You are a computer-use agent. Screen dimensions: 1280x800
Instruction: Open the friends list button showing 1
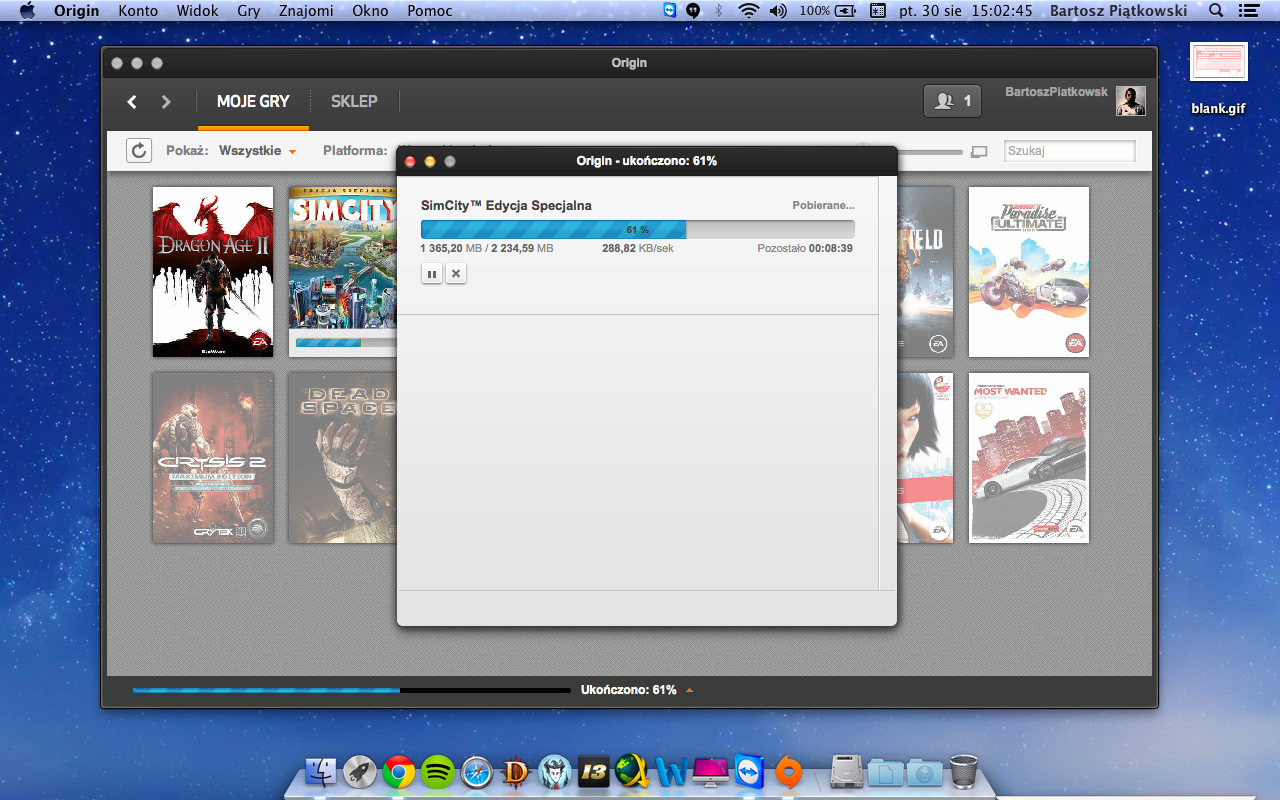click(x=952, y=101)
